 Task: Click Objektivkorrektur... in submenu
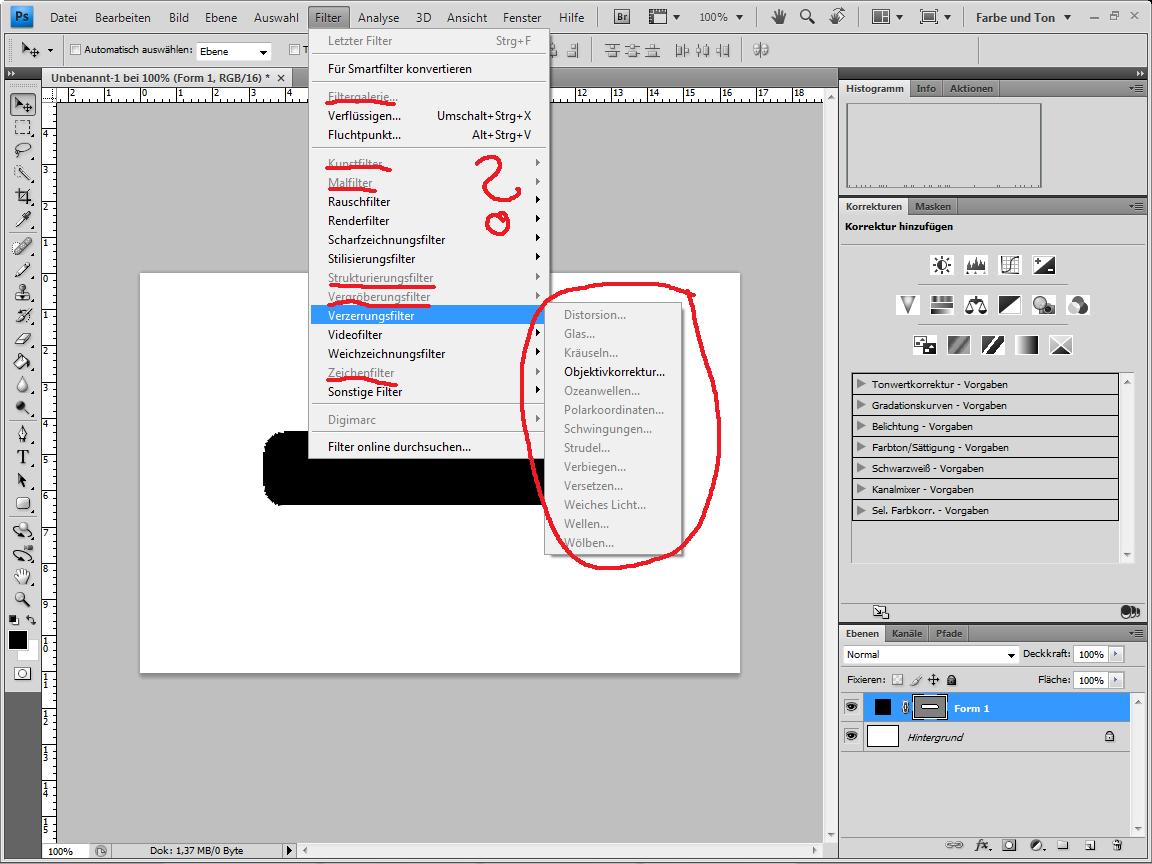[x=613, y=372]
